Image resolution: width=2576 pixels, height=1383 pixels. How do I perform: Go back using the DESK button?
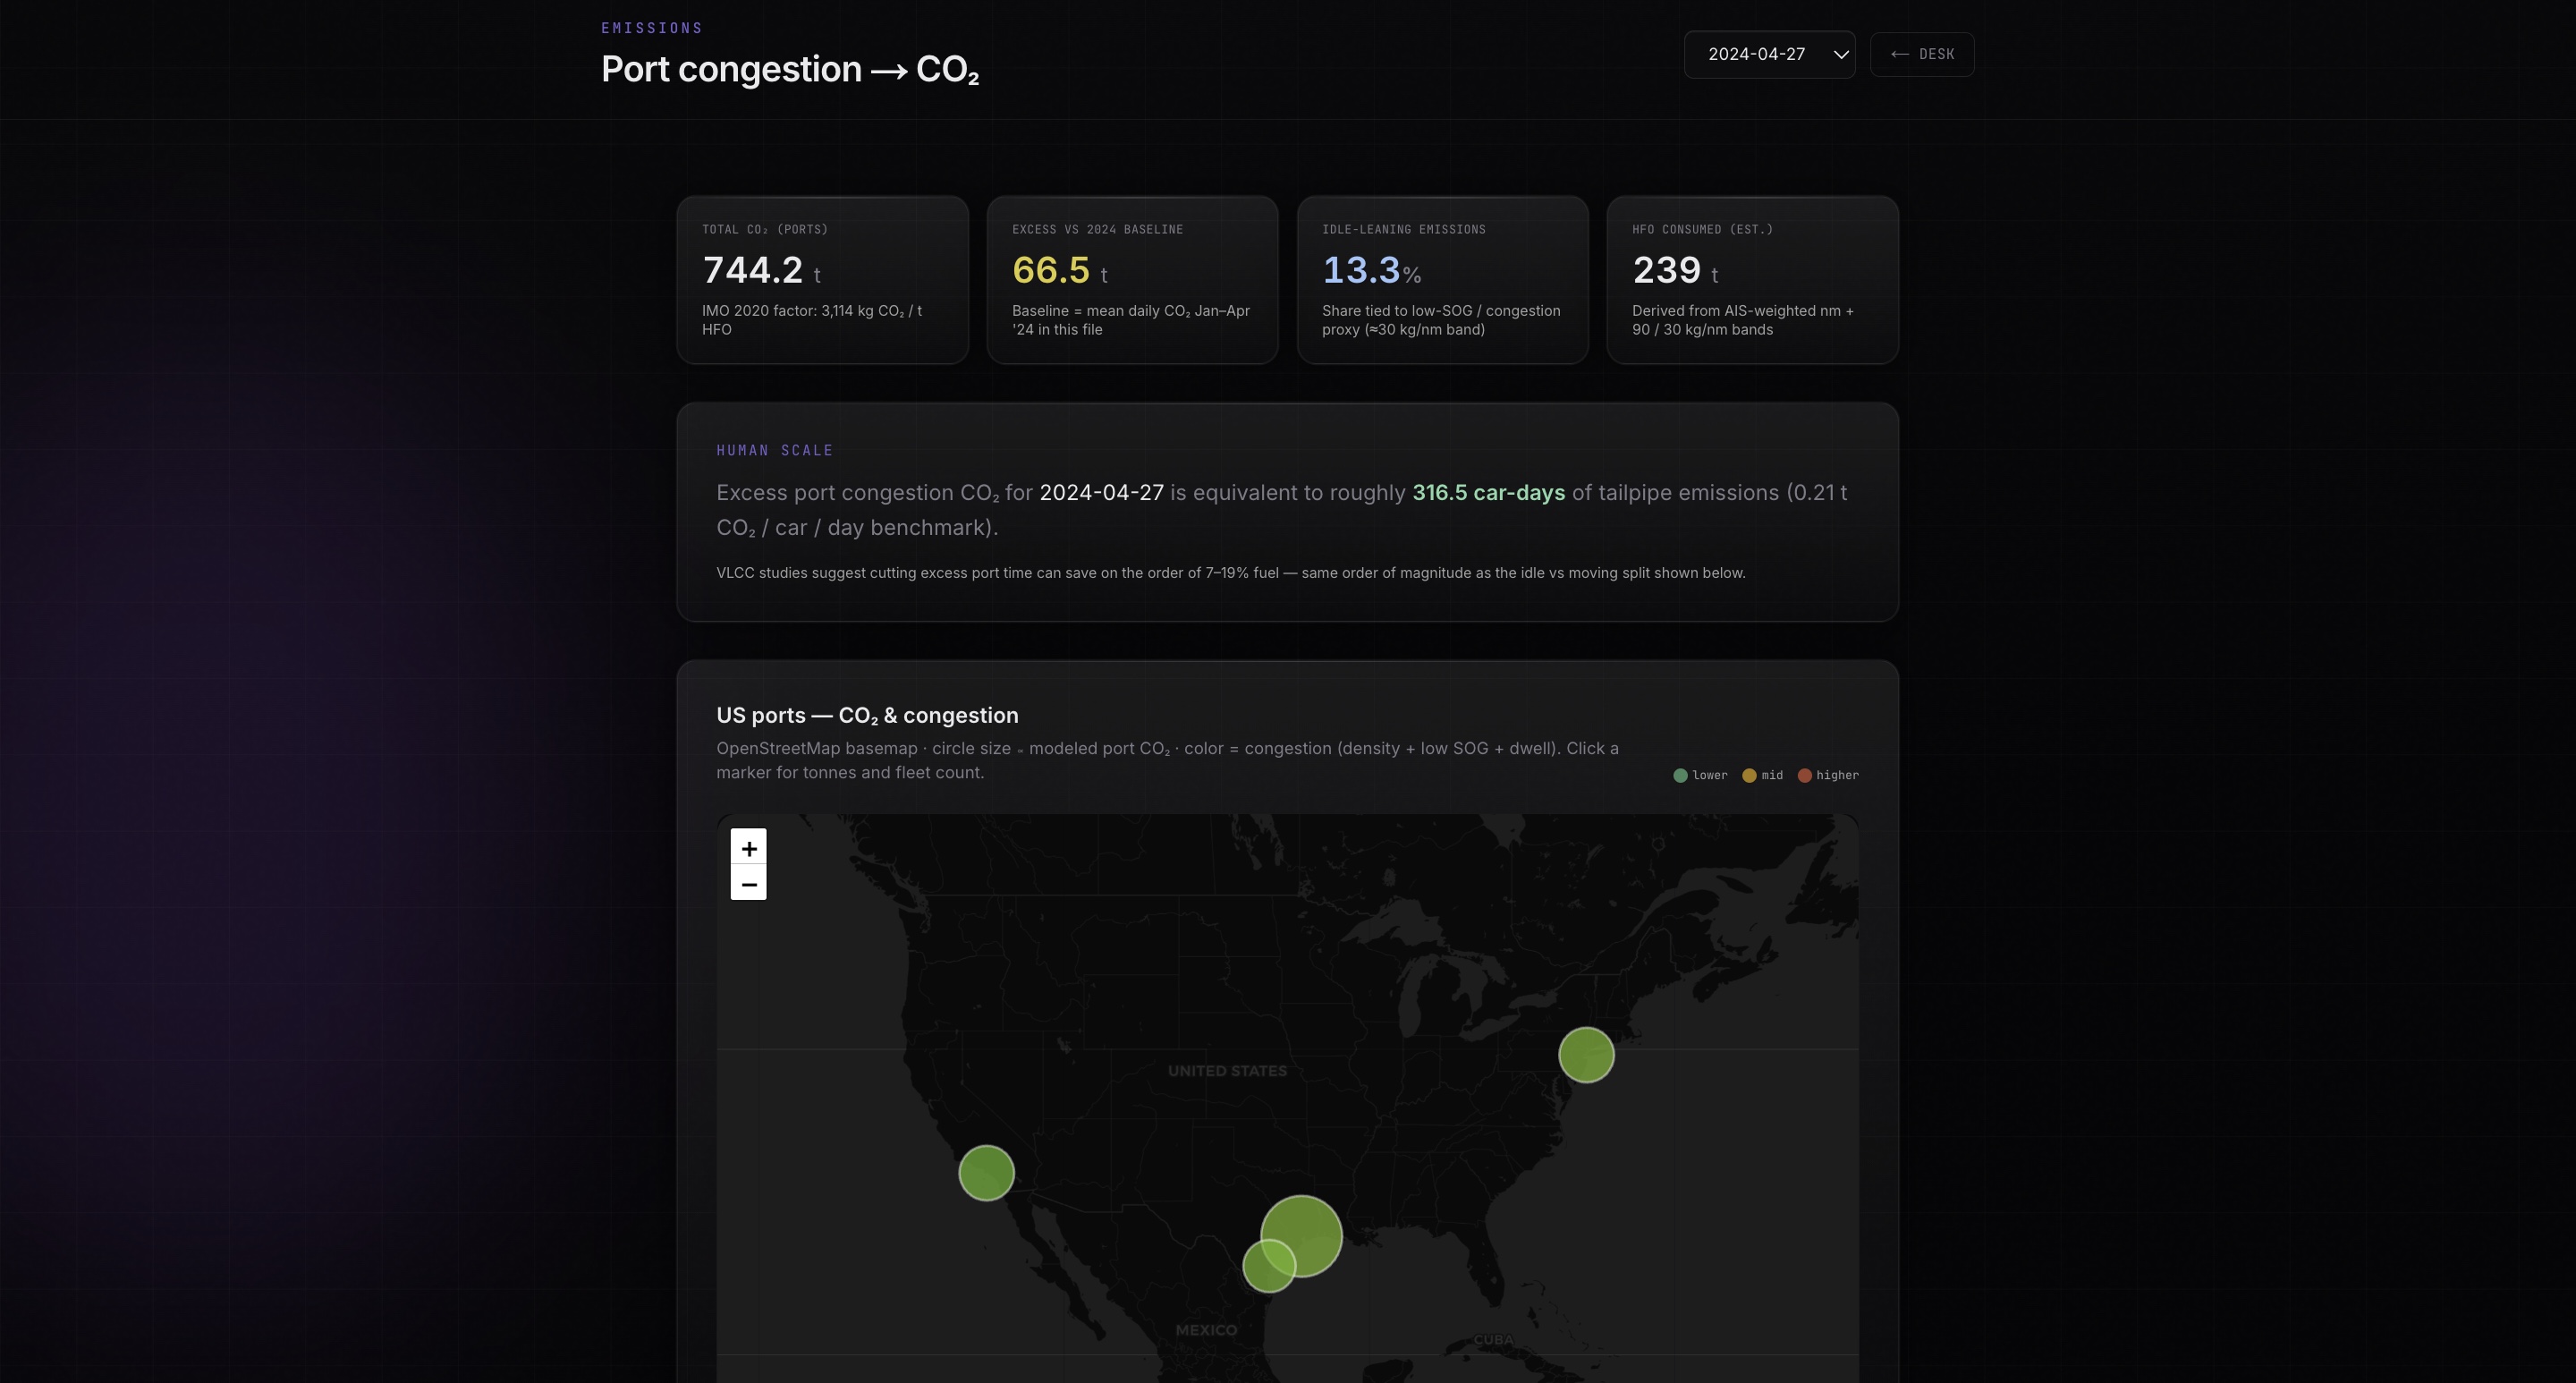pos(1921,54)
